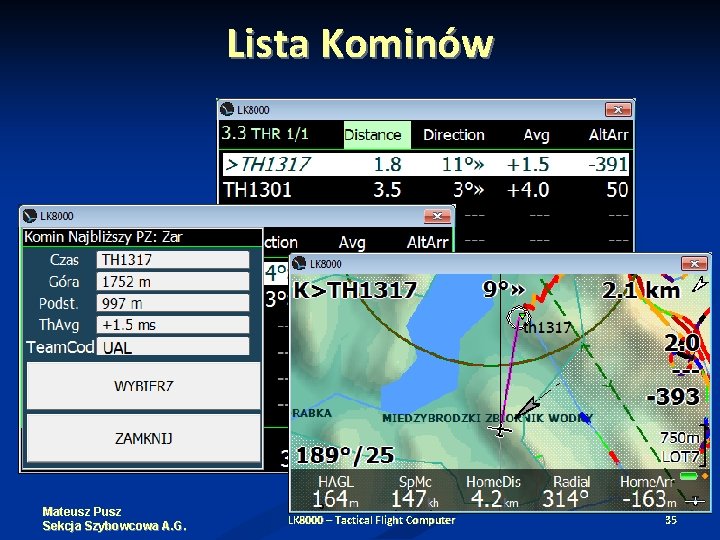
Task: Click LK8000 logo icon in thermal list titlebar
Action: click(x=227, y=109)
